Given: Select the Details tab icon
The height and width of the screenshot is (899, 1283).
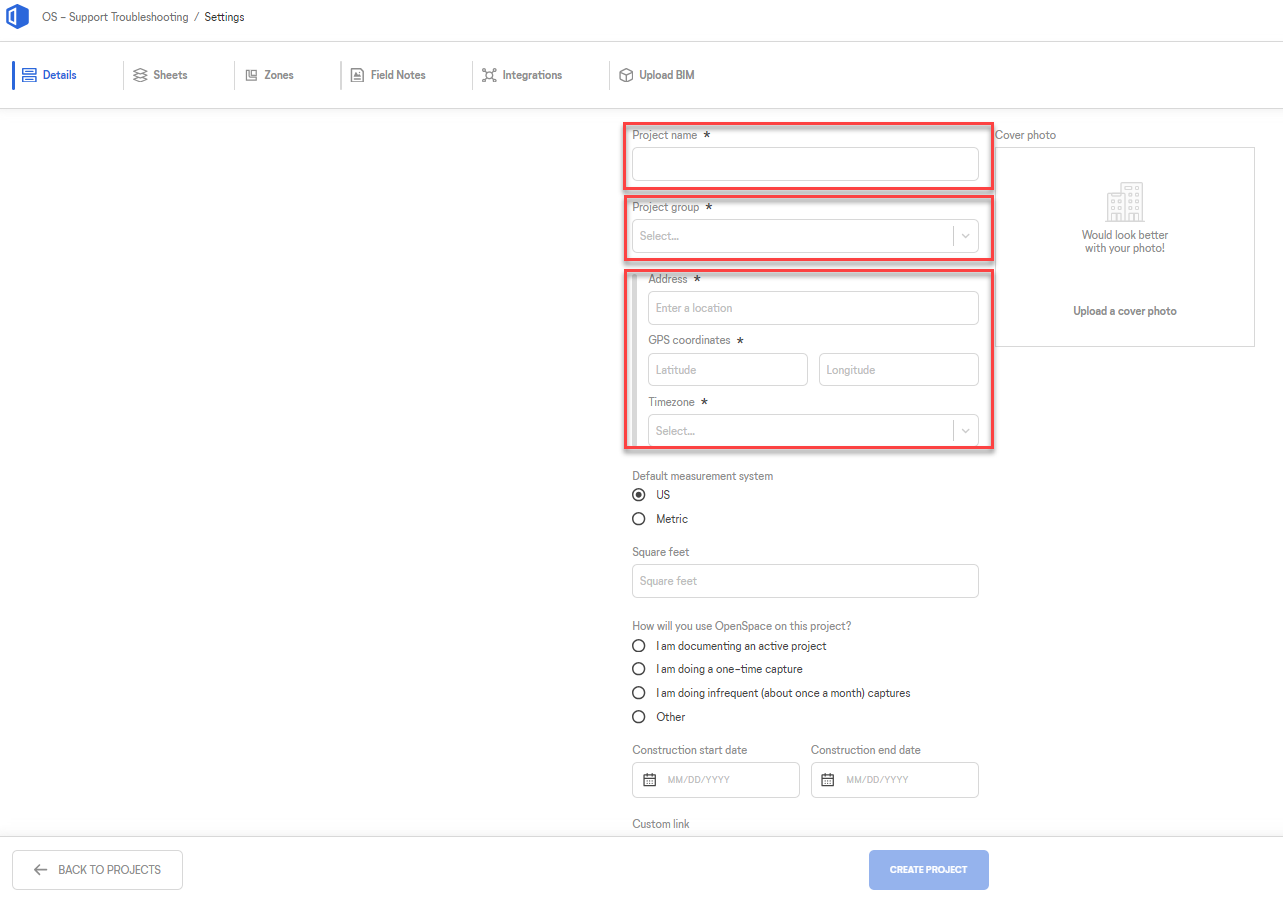Looking at the screenshot, I should click(29, 74).
